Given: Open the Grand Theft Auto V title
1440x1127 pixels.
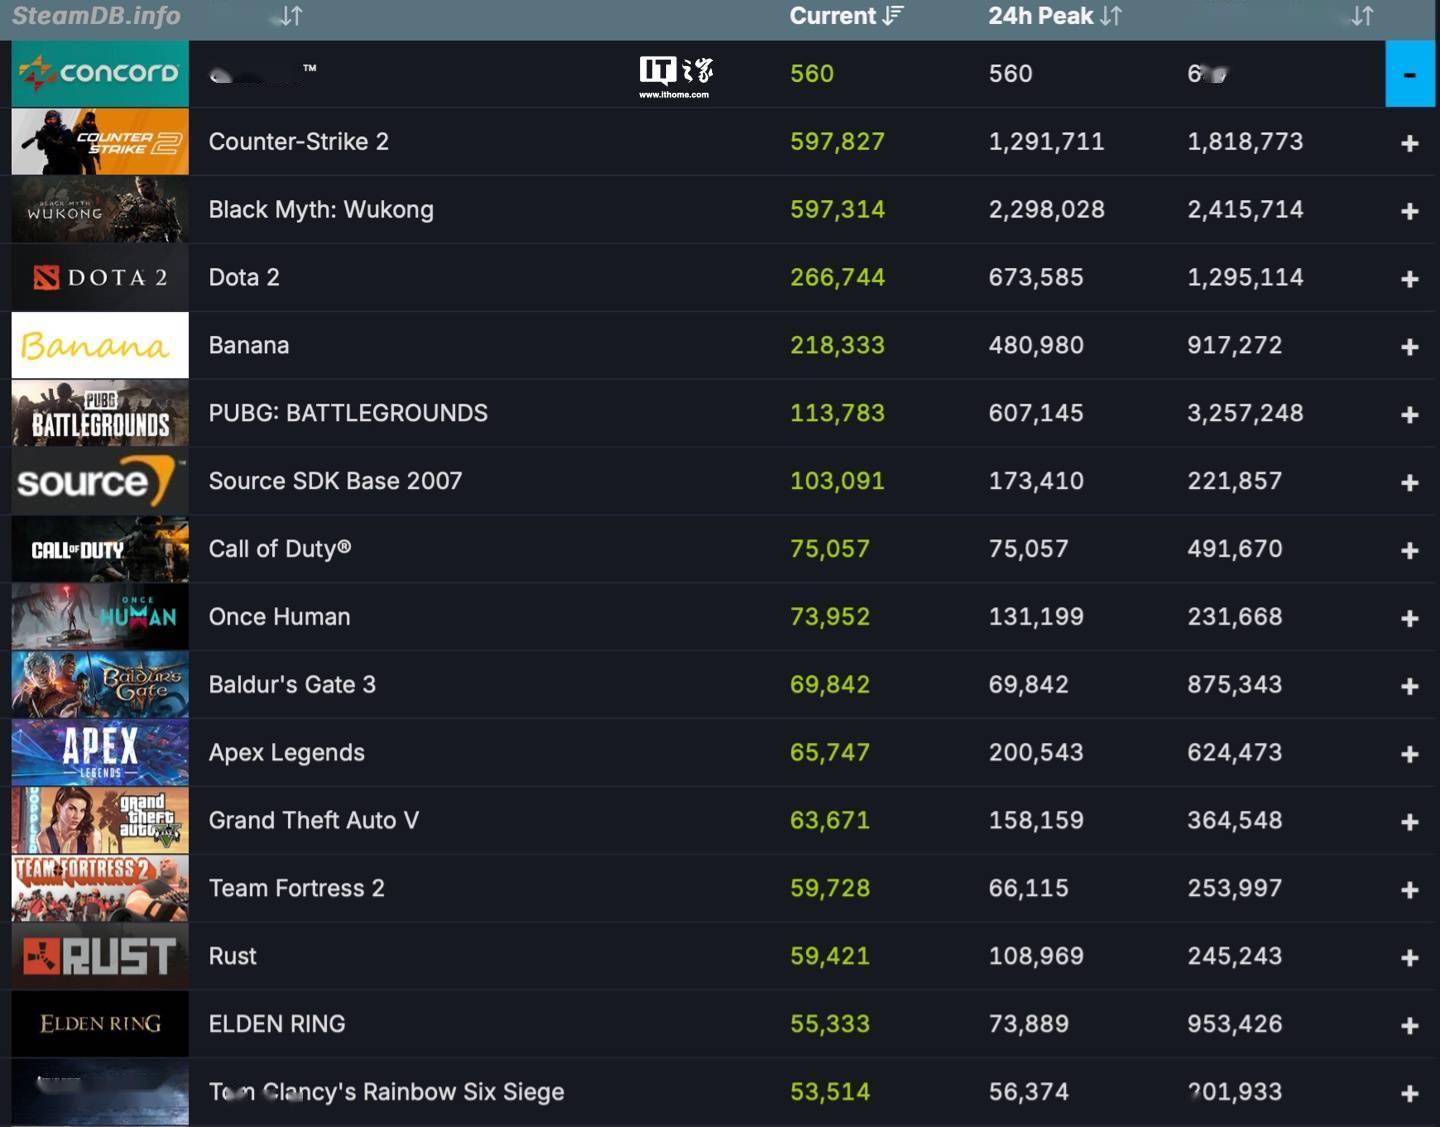Looking at the screenshot, I should coord(314,821).
